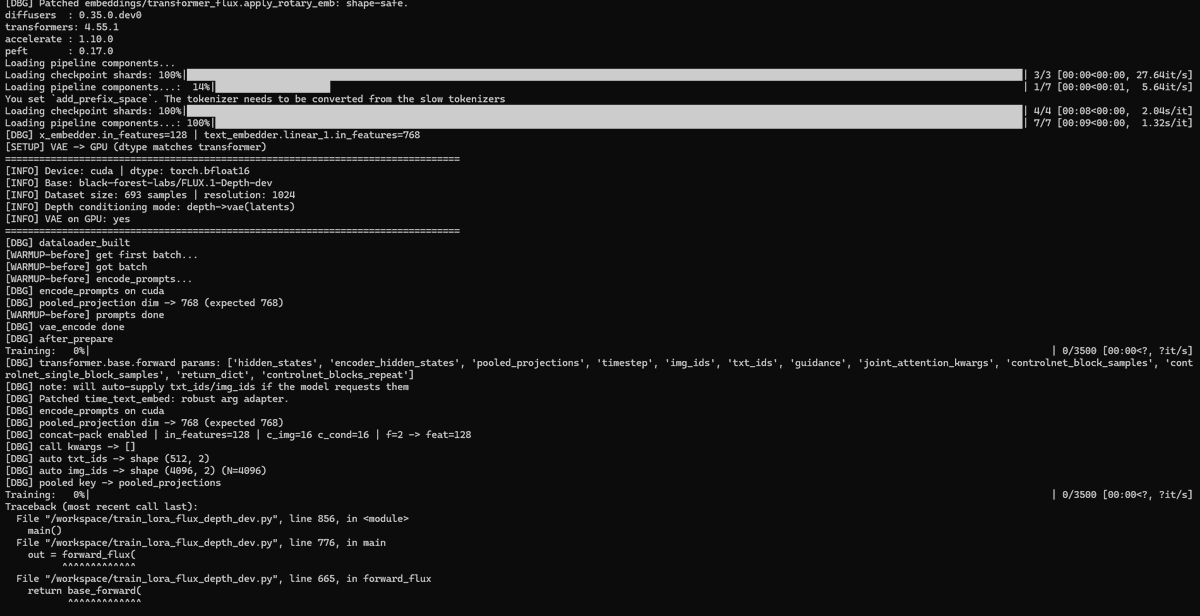Select the 'peft : 0.17.0' line
The width and height of the screenshot is (1200, 616).
tap(59, 51)
